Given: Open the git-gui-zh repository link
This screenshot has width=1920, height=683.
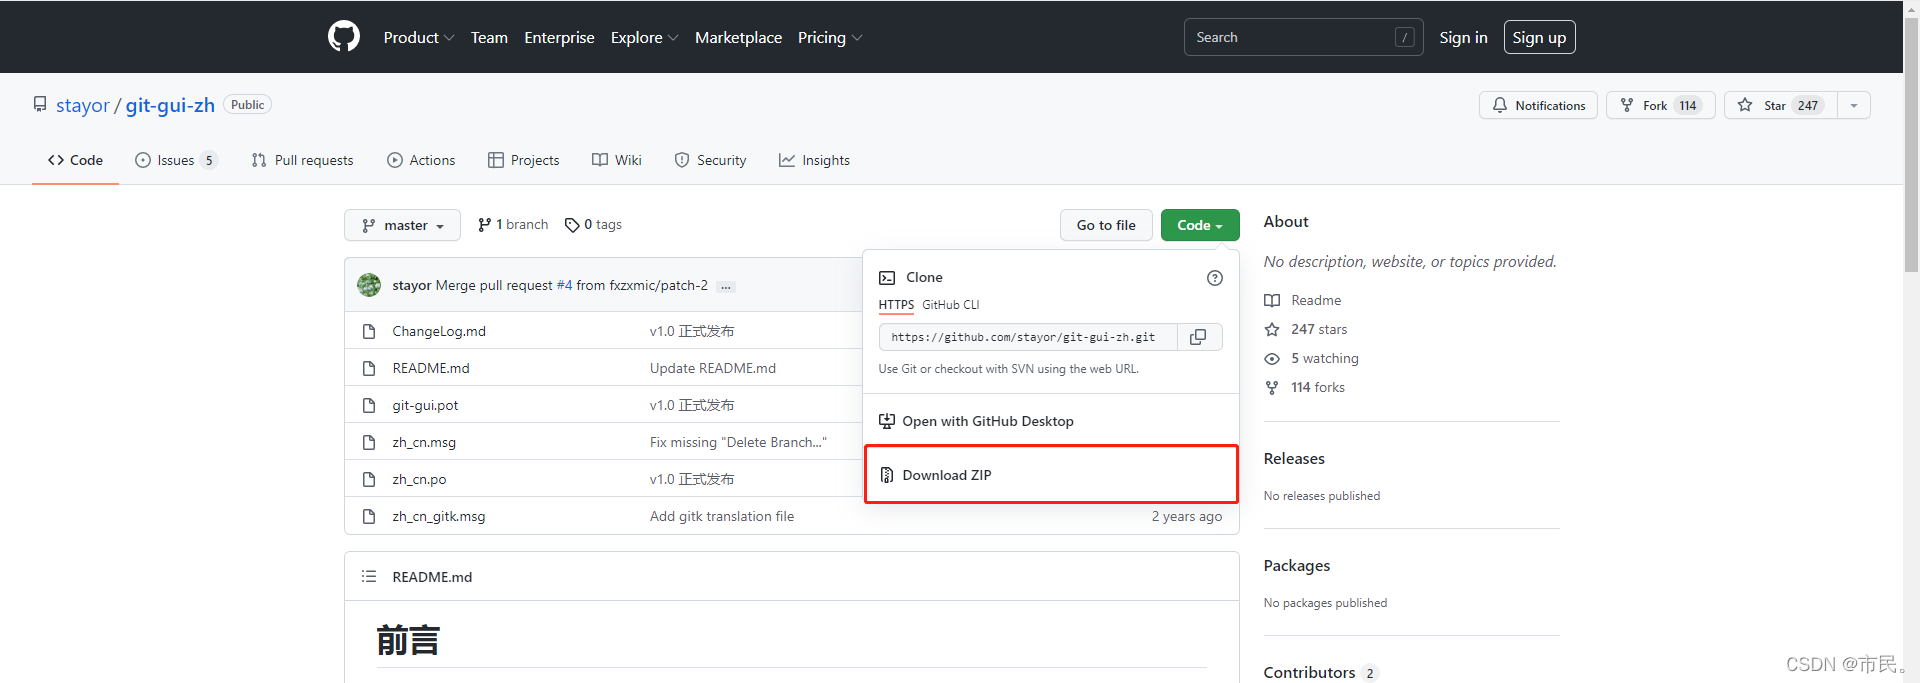Looking at the screenshot, I should tap(170, 105).
